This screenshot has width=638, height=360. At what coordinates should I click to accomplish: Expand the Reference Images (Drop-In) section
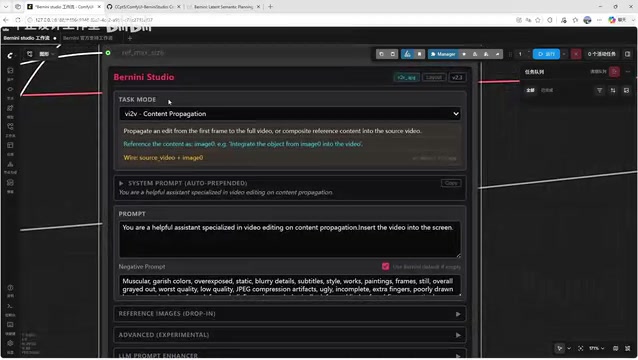[290, 314]
